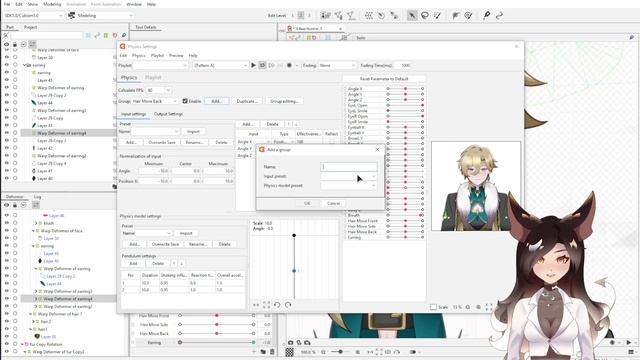
Task: Toggle the Enable checkbox for the group
Action: 185,101
